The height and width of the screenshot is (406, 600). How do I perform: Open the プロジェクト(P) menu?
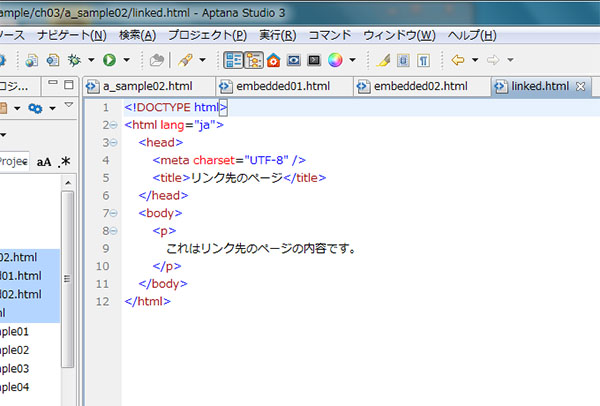[207, 36]
